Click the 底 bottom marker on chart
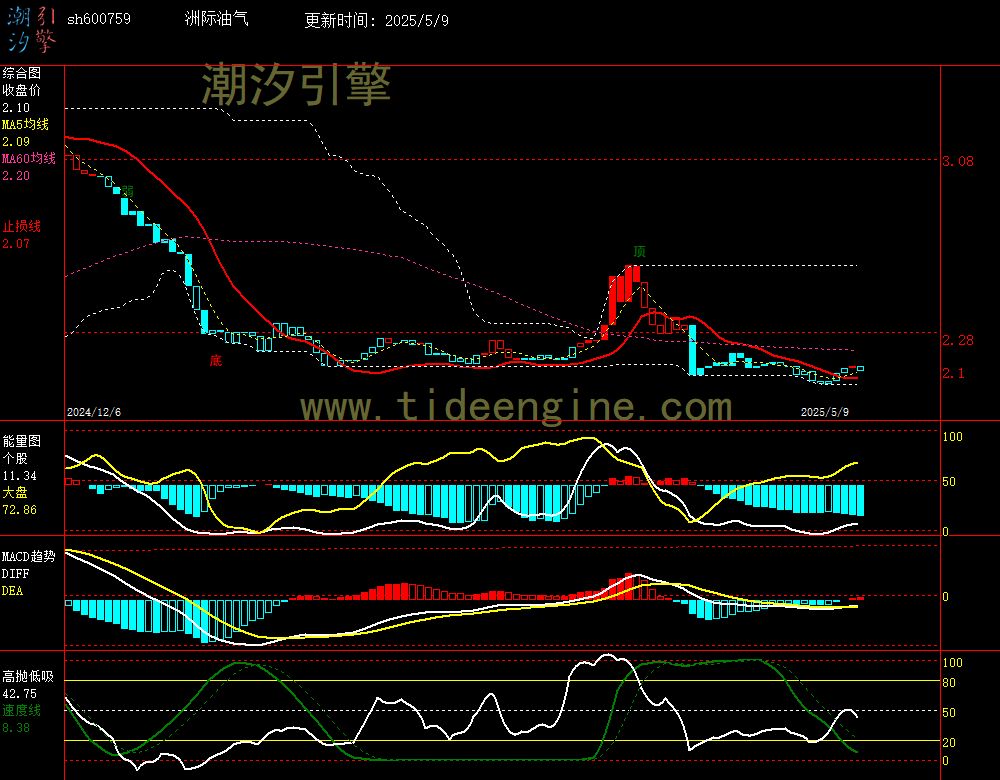Image resolution: width=1000 pixels, height=780 pixels. (216, 360)
